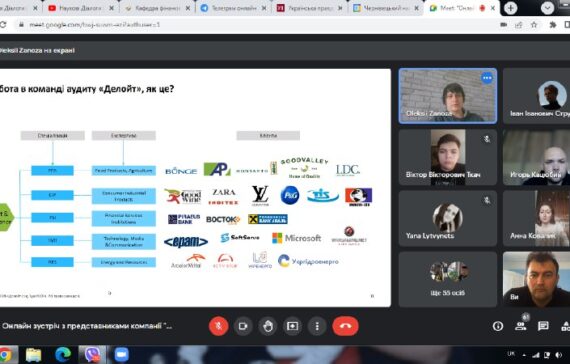Raise hand in the meeting
Viewport: 570px width, 364px height.
[x=268, y=326]
